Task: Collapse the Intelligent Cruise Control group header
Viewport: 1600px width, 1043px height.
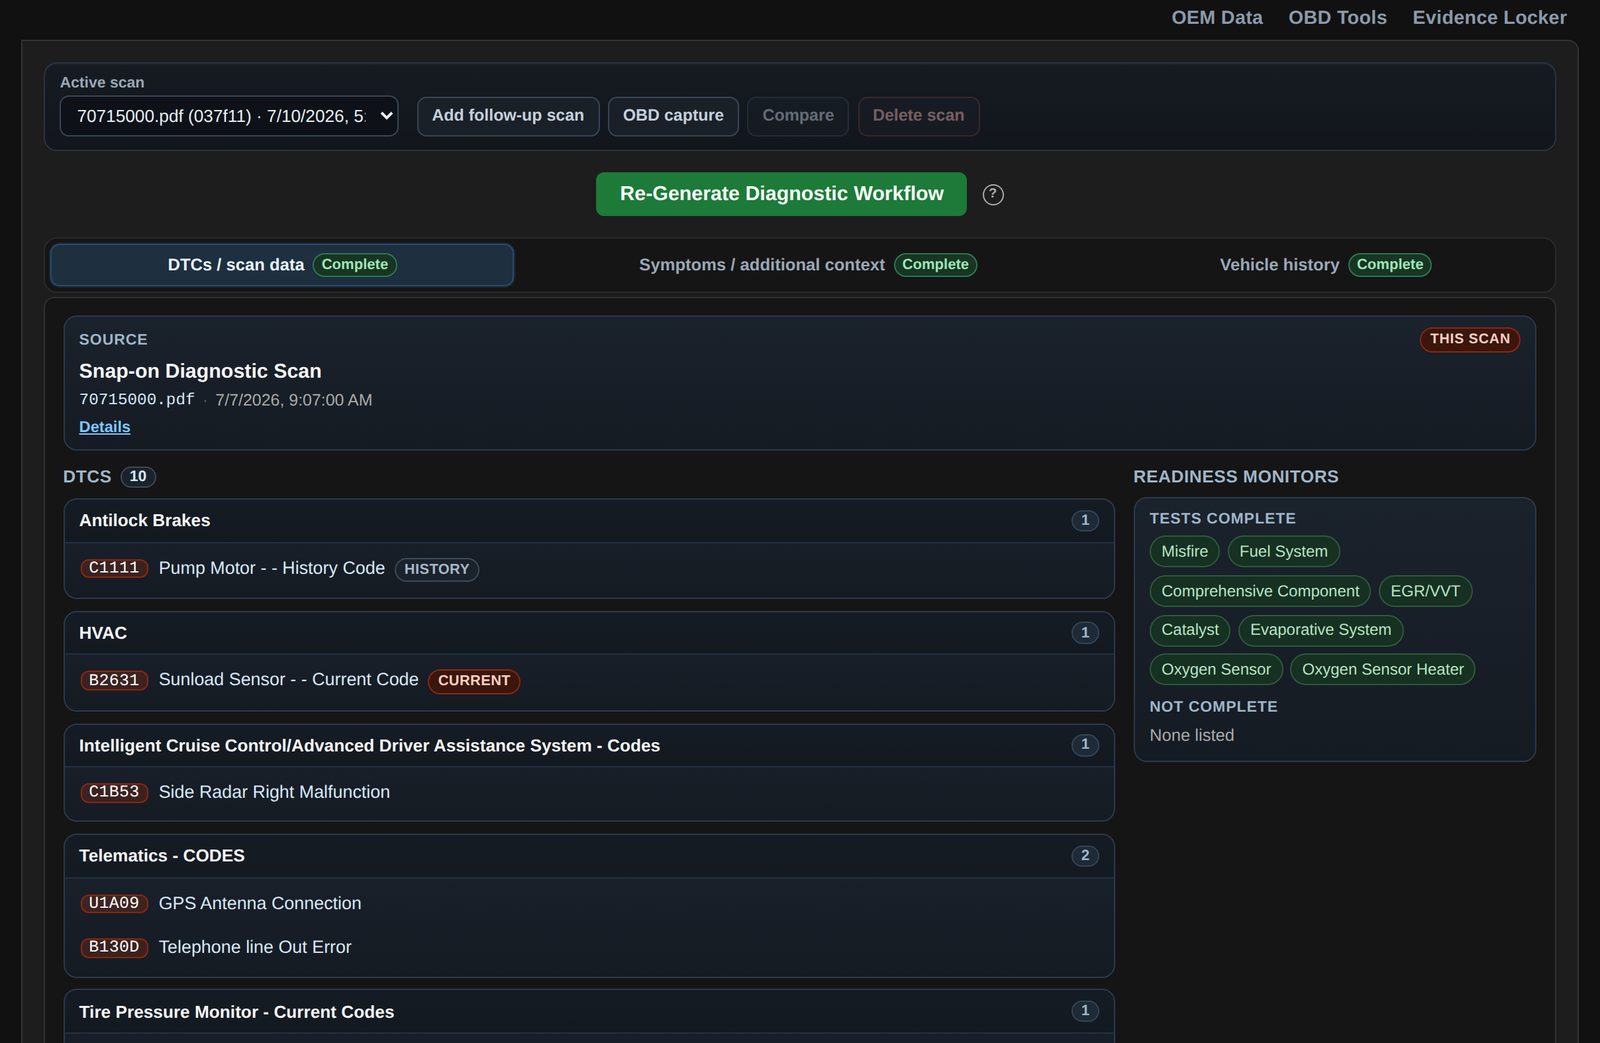Action: tap(589, 746)
